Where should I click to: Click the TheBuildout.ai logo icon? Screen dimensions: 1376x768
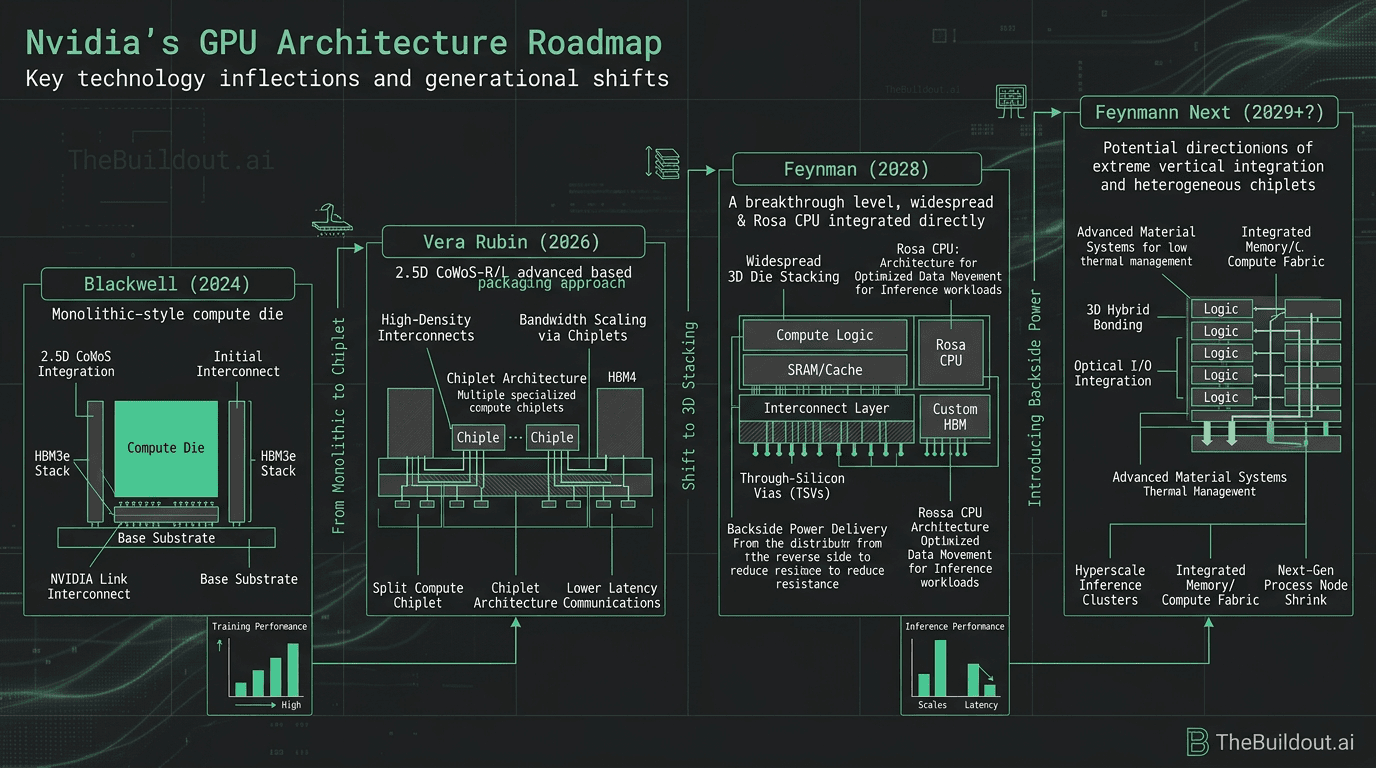1198,742
